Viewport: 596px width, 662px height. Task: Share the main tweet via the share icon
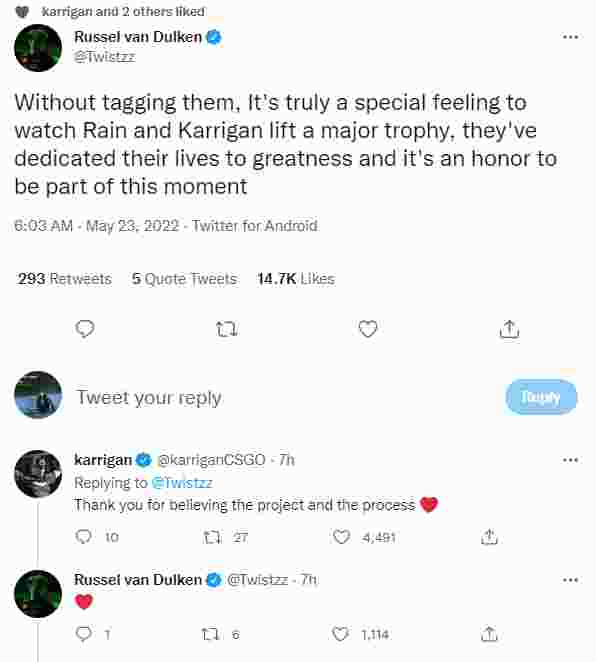[x=509, y=329]
